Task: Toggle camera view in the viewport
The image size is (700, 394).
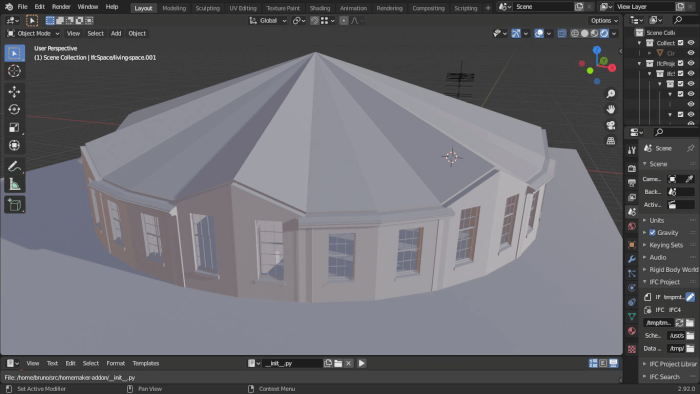Action: click(x=610, y=125)
